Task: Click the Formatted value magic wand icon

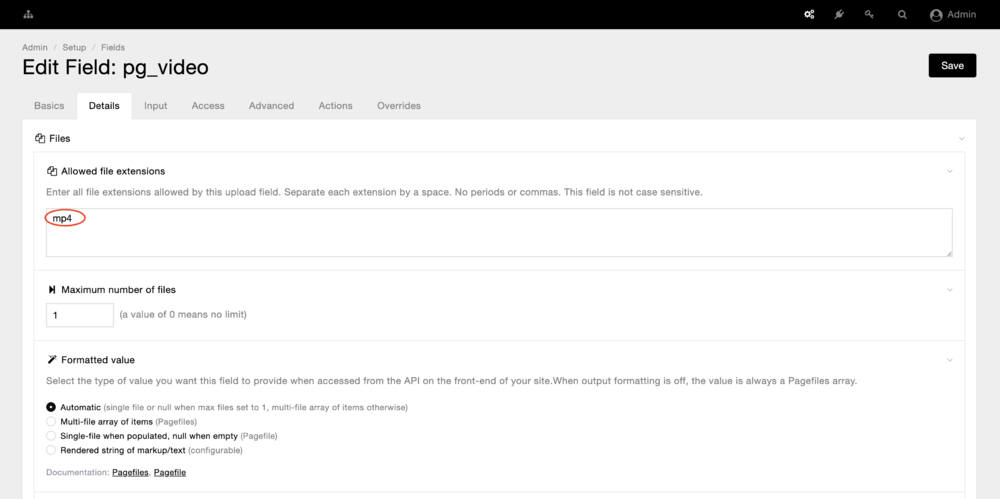Action: click(x=52, y=360)
